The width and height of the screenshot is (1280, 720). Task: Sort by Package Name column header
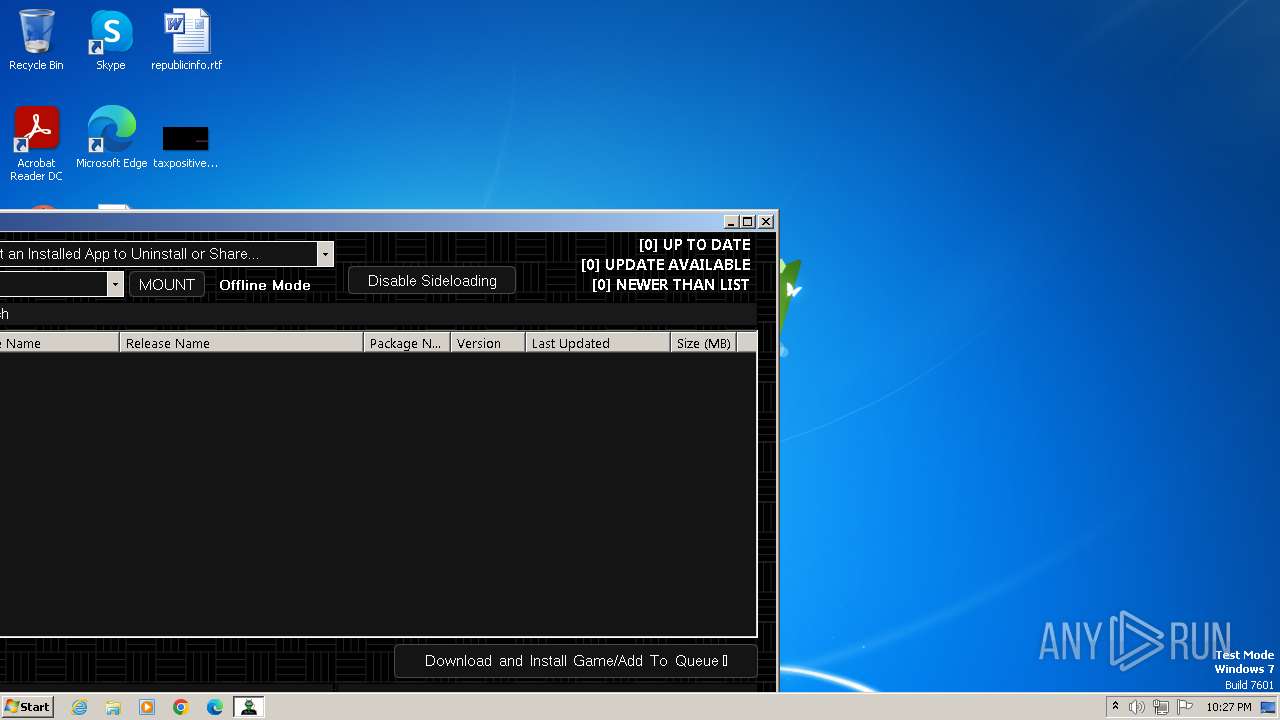pos(407,343)
